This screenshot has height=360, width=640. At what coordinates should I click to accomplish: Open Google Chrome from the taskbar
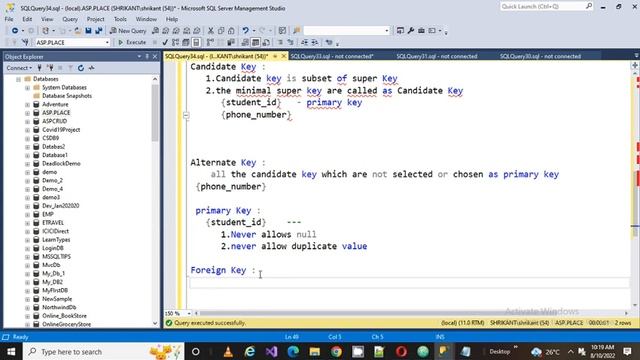coord(336,351)
